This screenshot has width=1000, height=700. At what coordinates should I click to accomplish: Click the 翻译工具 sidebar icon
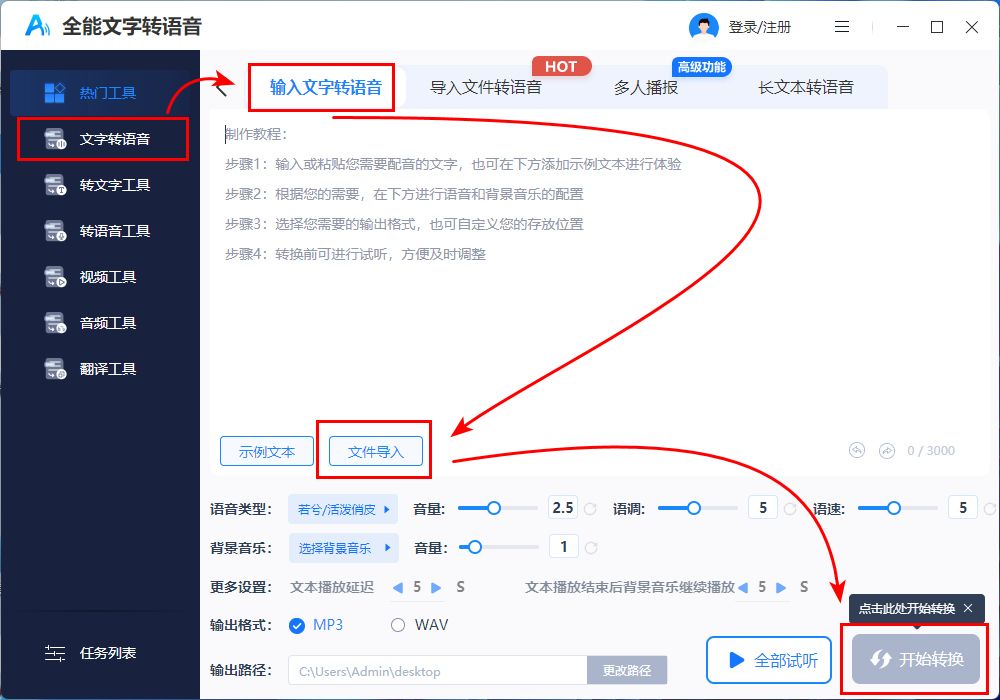[x=55, y=368]
